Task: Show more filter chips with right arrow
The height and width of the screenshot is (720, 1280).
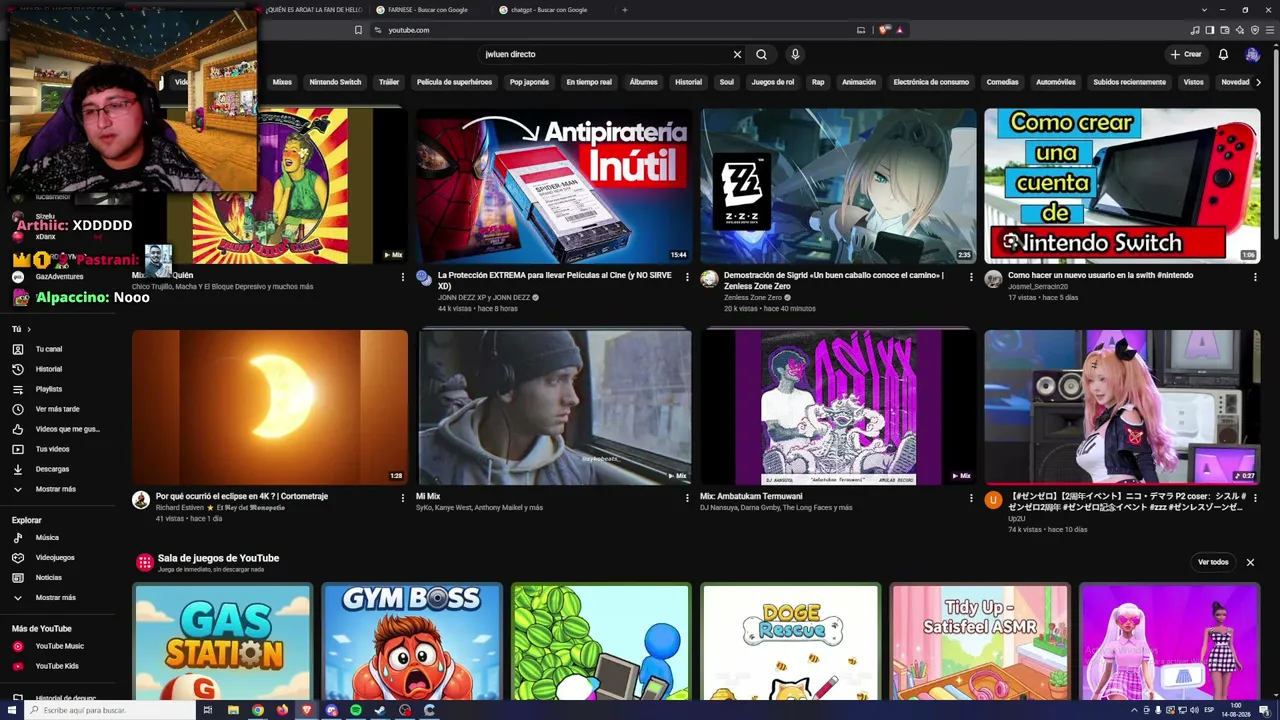Action: pyautogui.click(x=1258, y=82)
